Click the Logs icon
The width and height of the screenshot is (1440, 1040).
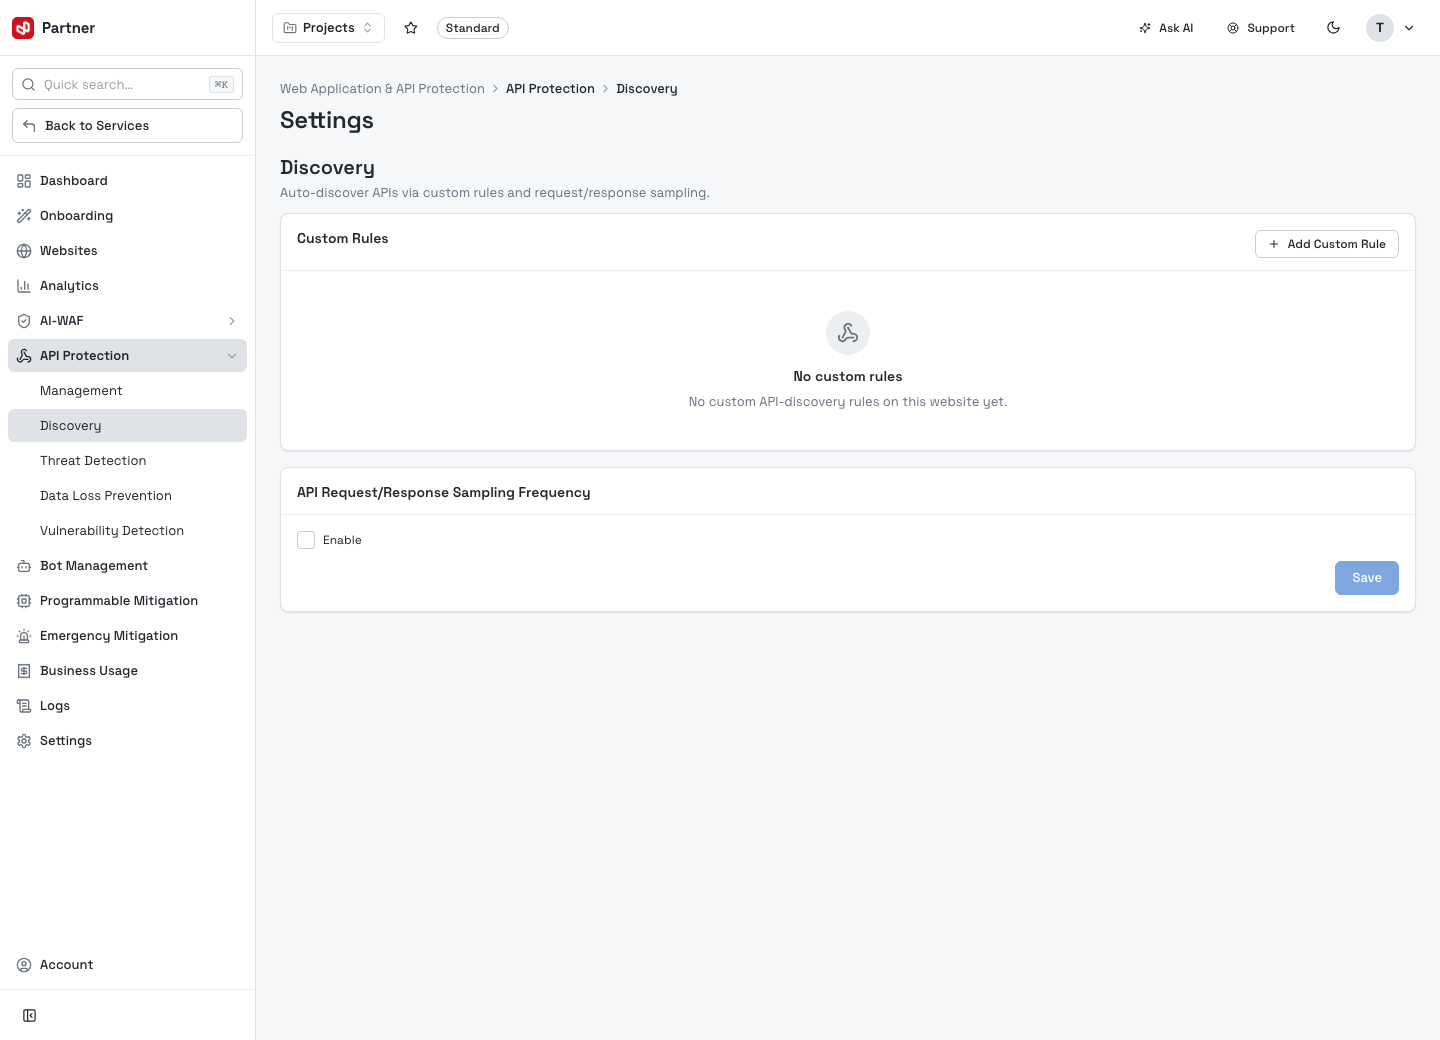24,706
